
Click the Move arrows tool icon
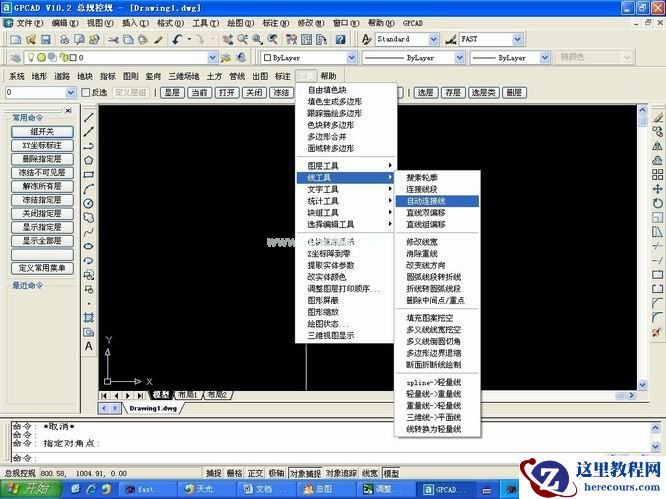point(658,189)
